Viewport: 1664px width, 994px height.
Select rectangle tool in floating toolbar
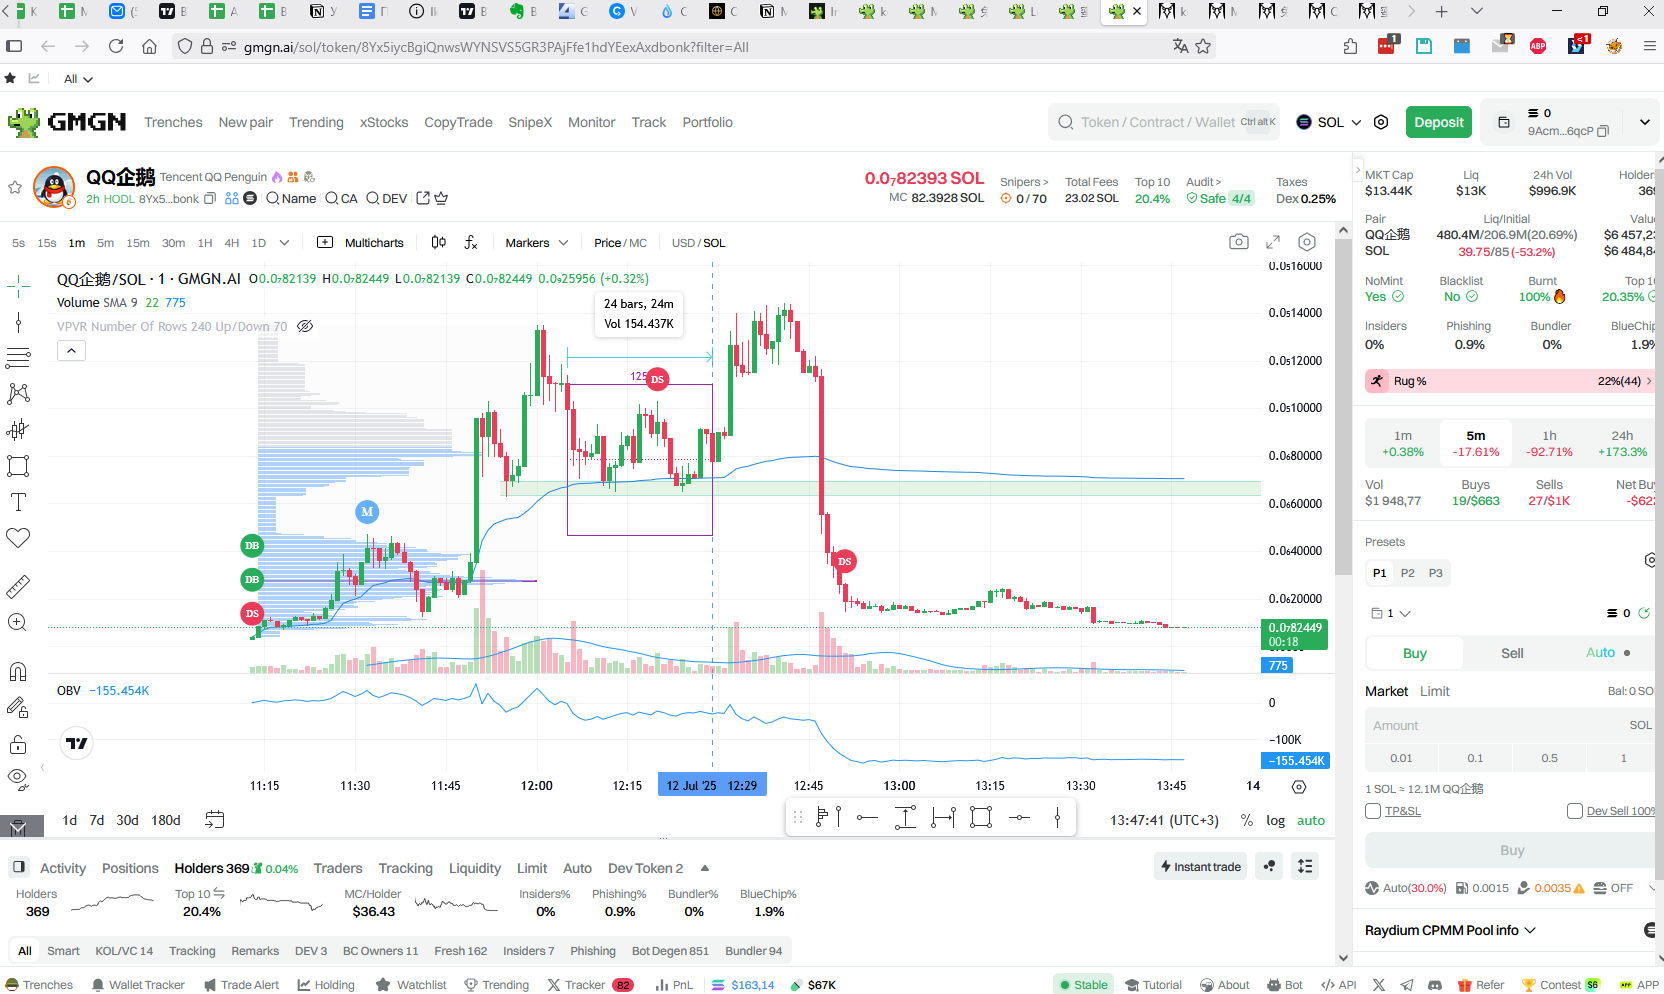[981, 817]
